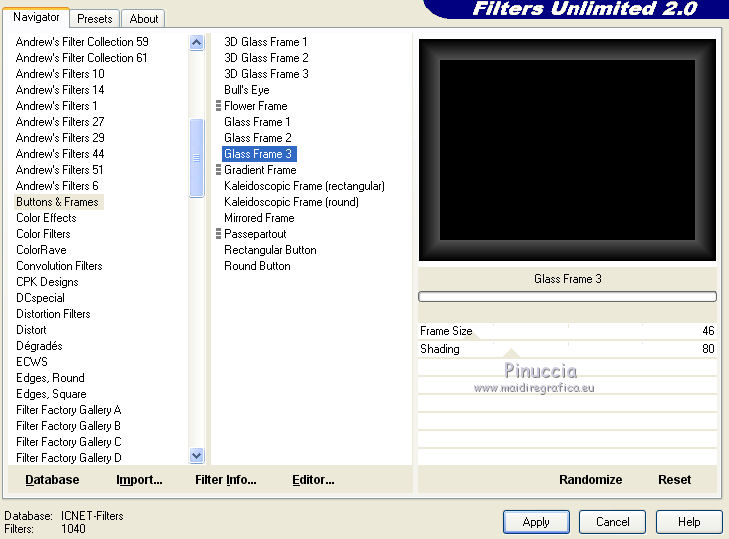Select Distortion Filters category

click(53, 314)
